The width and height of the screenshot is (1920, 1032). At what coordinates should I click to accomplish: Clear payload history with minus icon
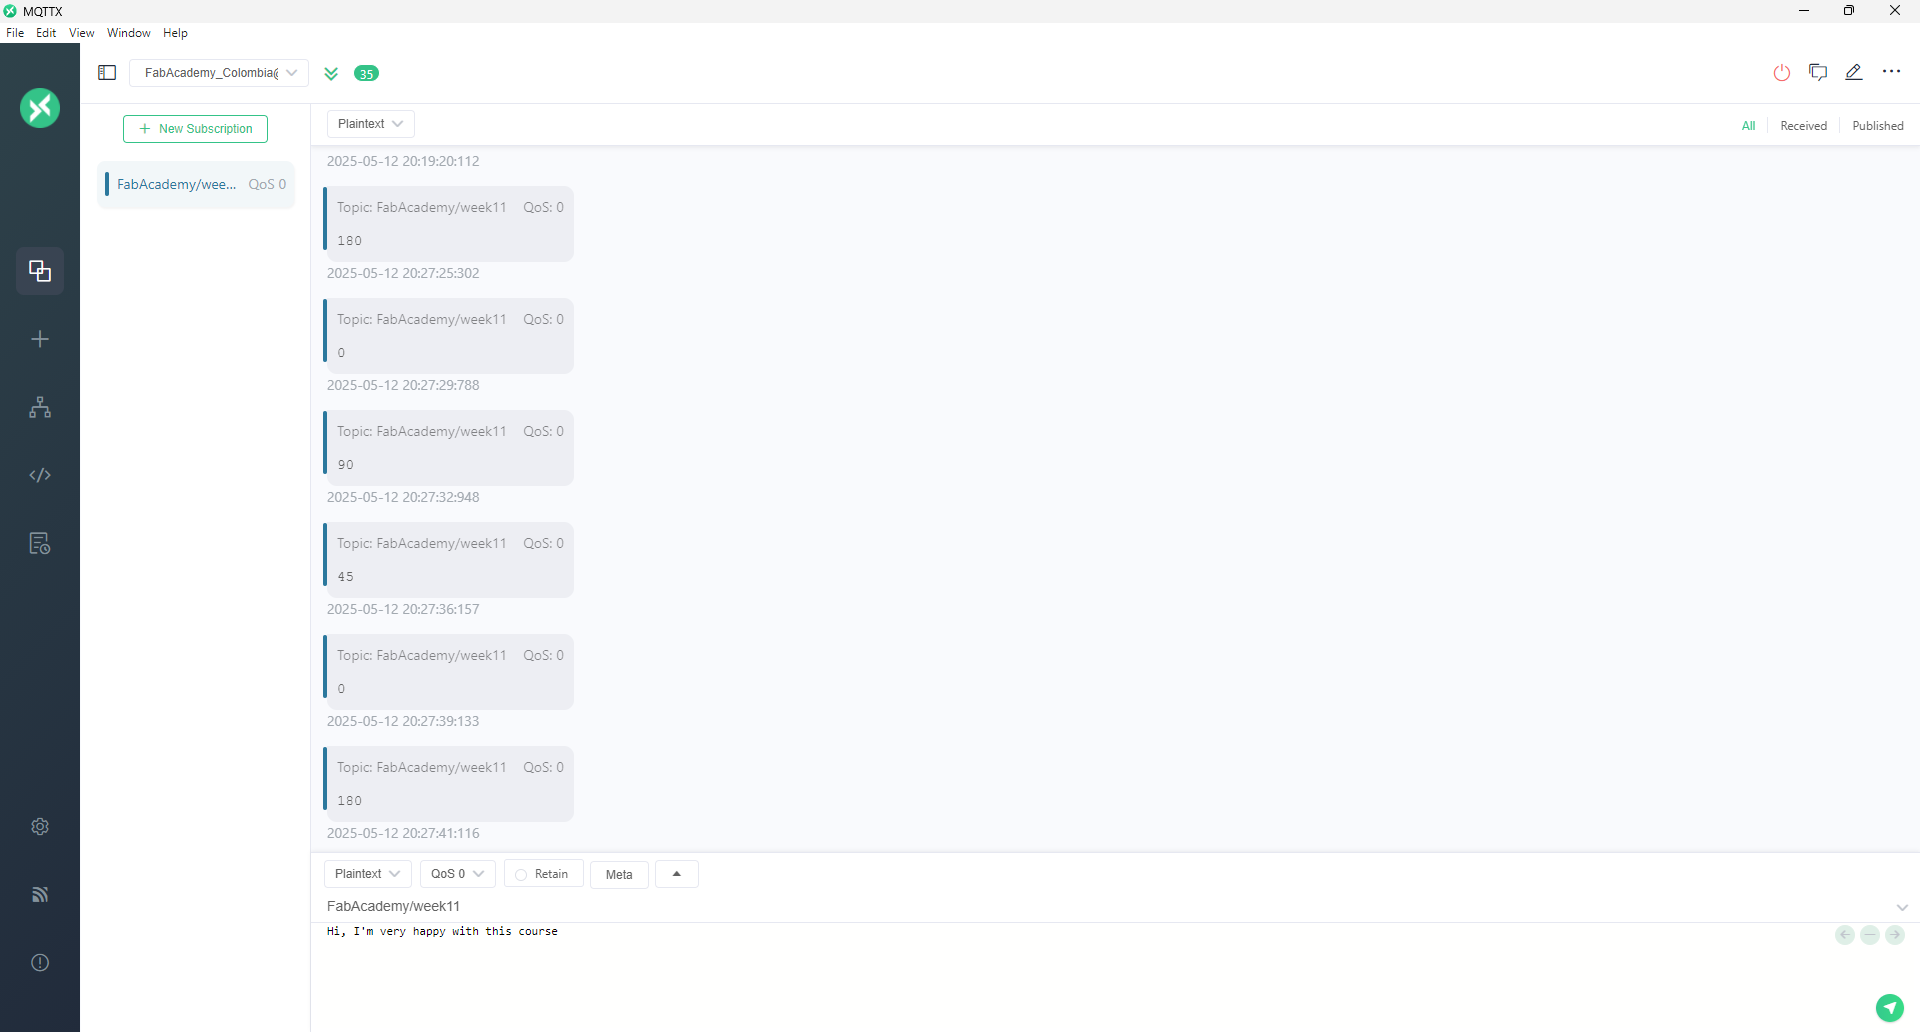pos(1870,935)
